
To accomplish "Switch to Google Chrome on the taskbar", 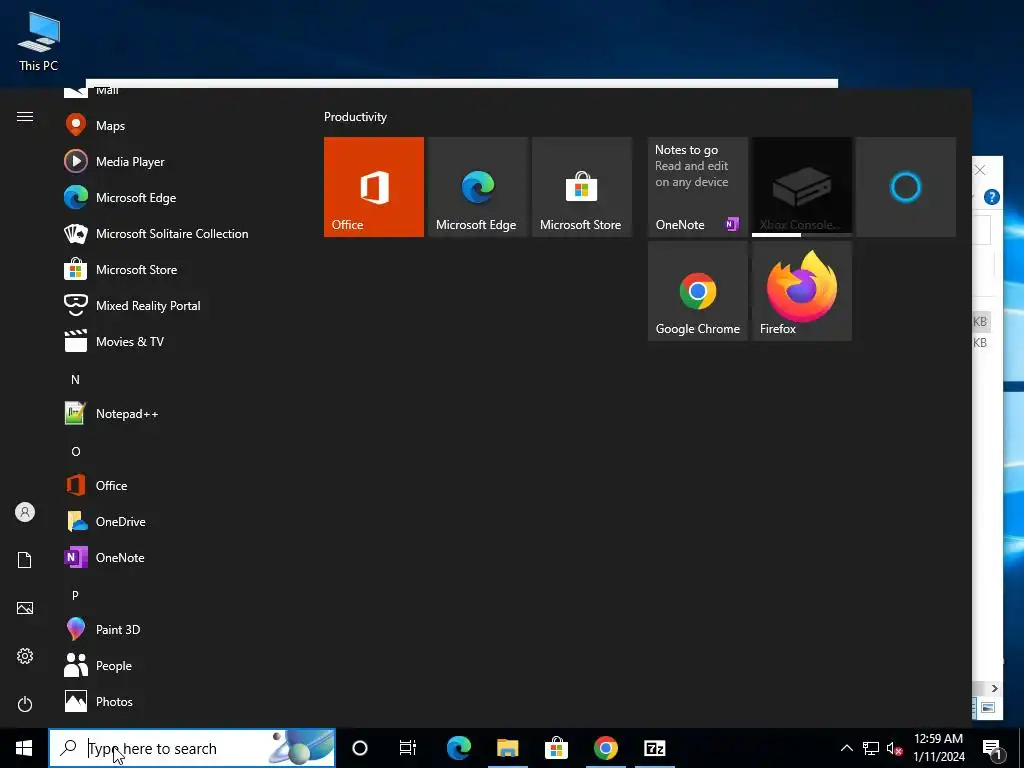I will (x=605, y=748).
